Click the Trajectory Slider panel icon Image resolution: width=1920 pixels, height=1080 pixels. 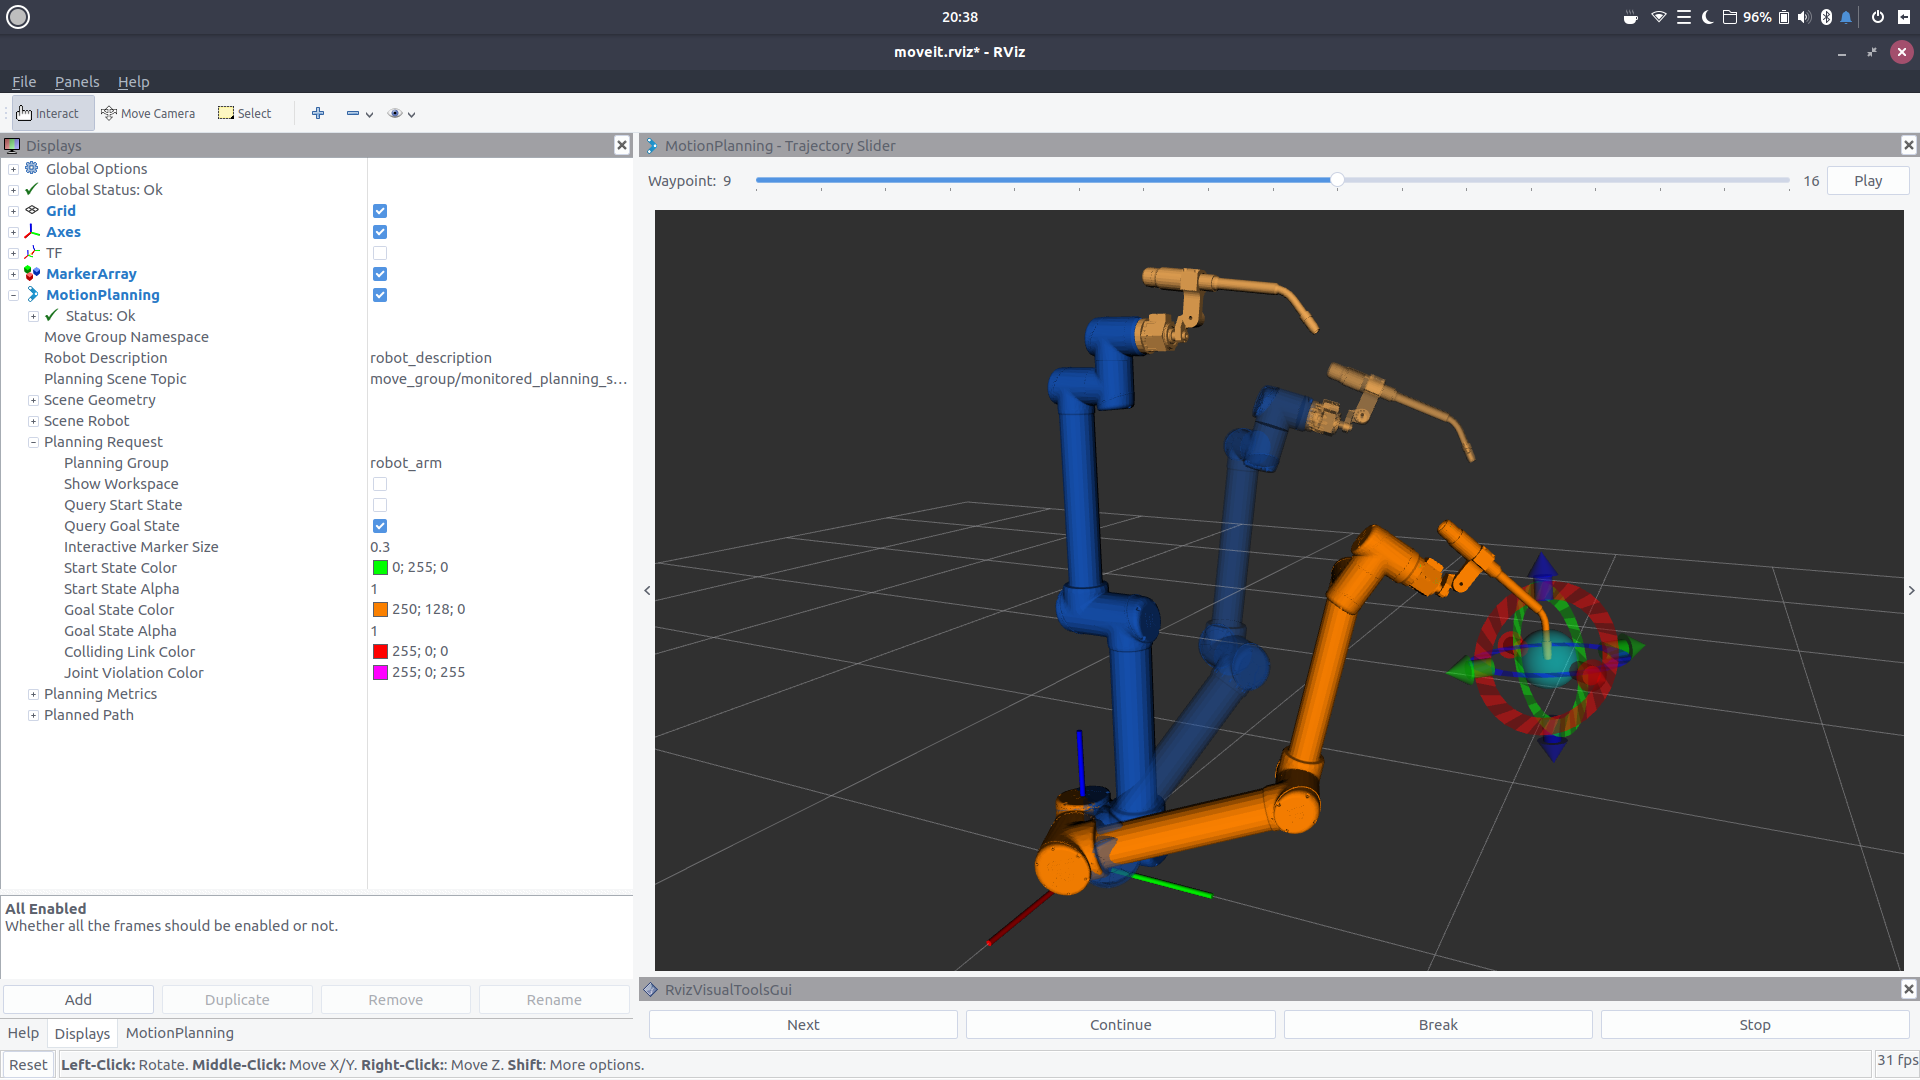651,145
